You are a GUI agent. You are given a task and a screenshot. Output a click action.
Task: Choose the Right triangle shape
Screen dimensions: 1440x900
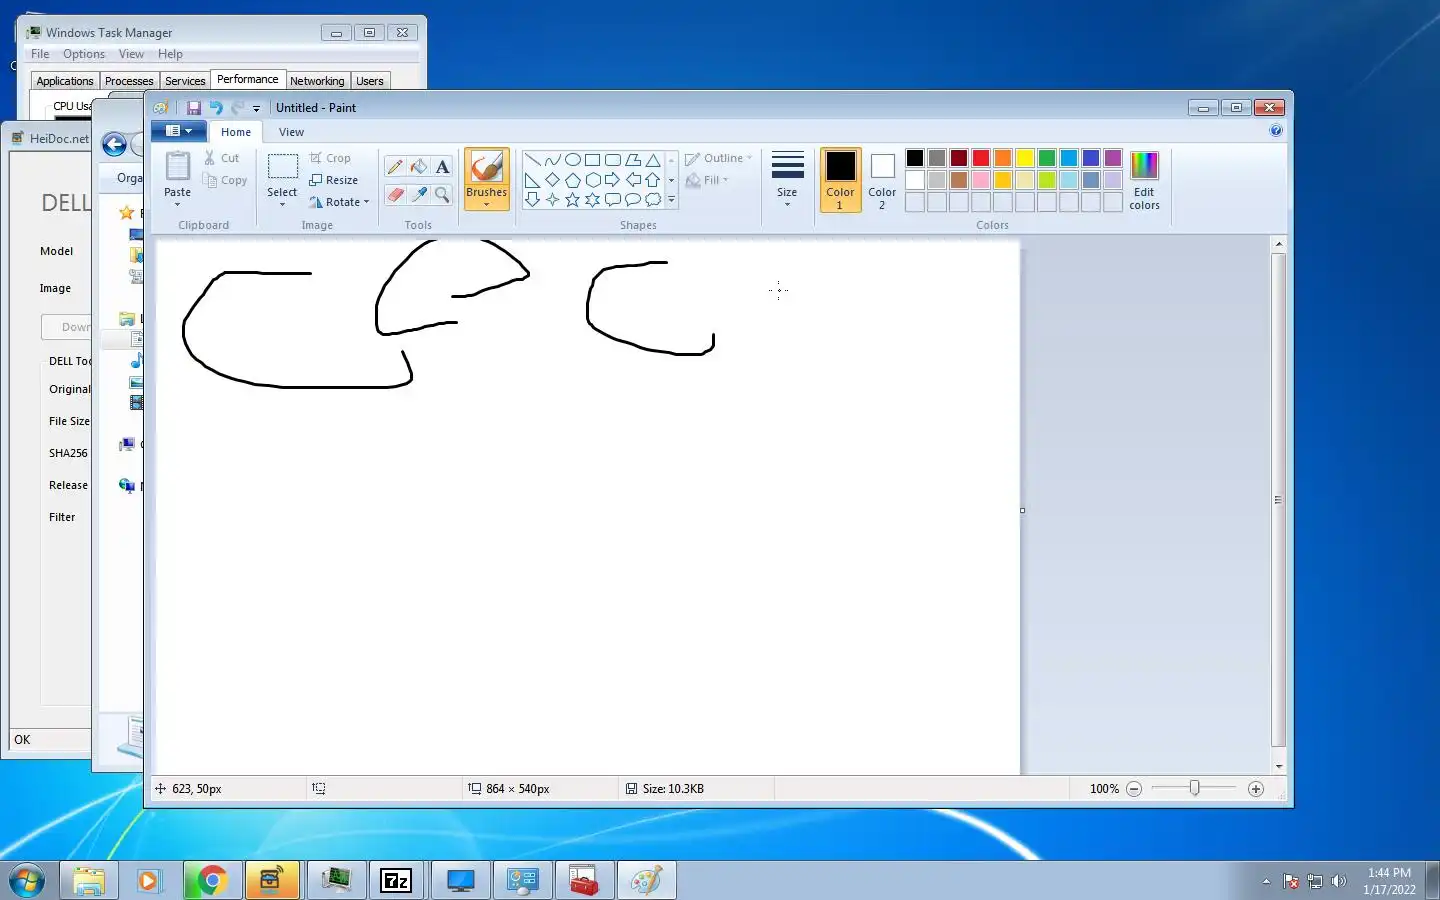coord(532,180)
